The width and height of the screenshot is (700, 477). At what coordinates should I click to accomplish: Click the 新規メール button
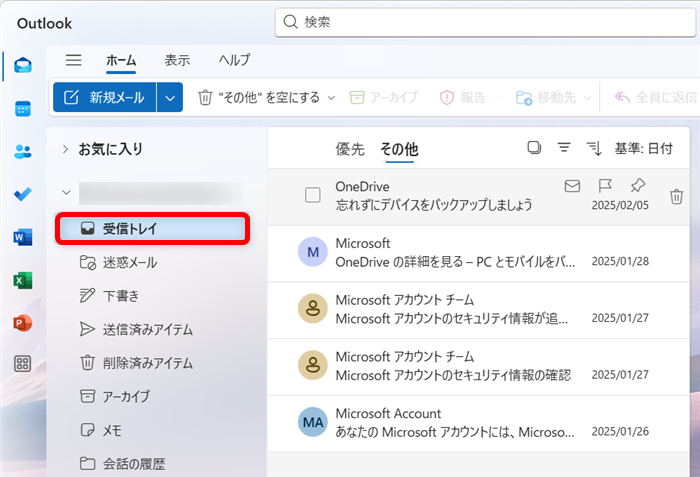click(x=104, y=97)
